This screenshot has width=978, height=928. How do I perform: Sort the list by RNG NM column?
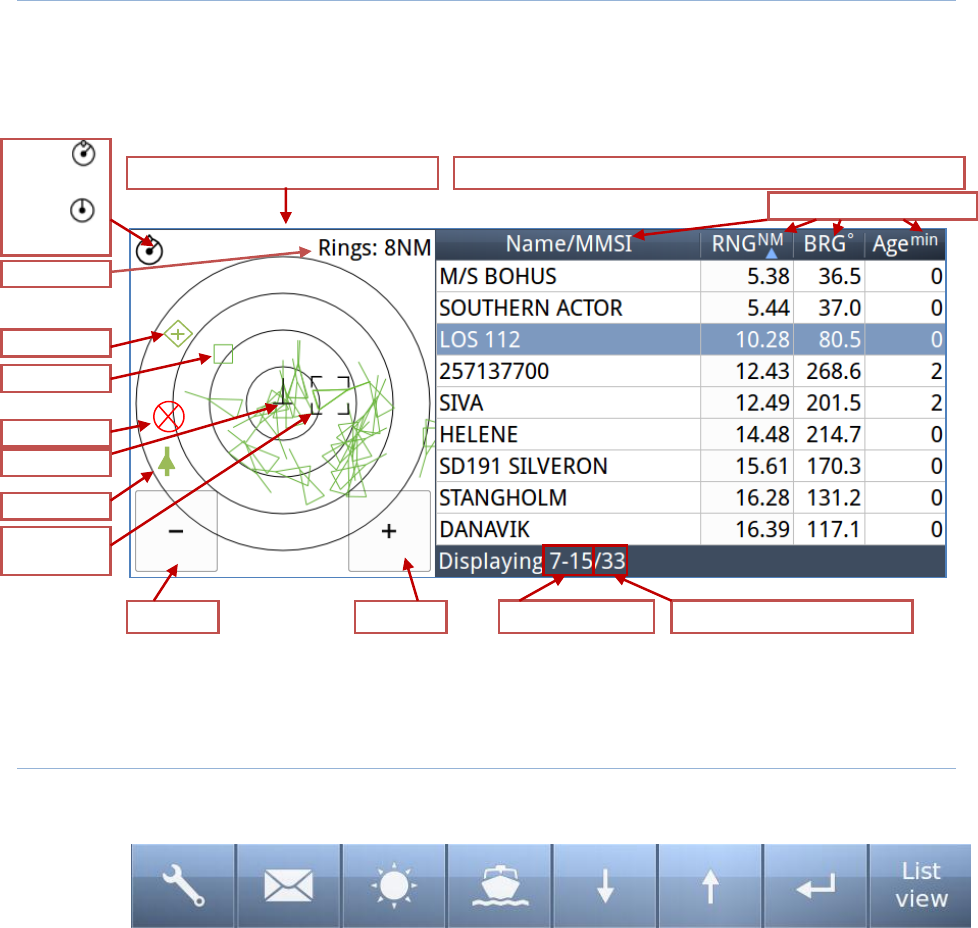pyautogui.click(x=747, y=244)
